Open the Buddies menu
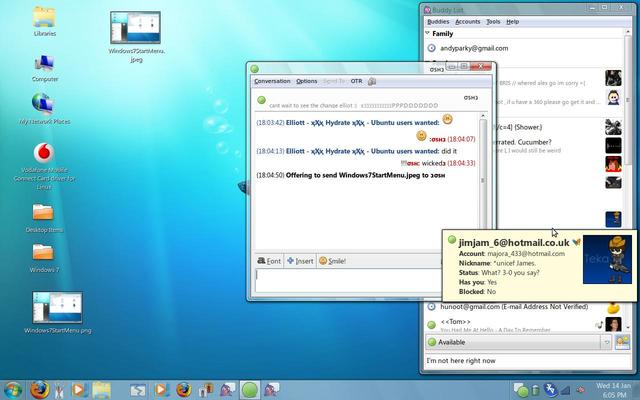This screenshot has width=640, height=400. (x=438, y=22)
